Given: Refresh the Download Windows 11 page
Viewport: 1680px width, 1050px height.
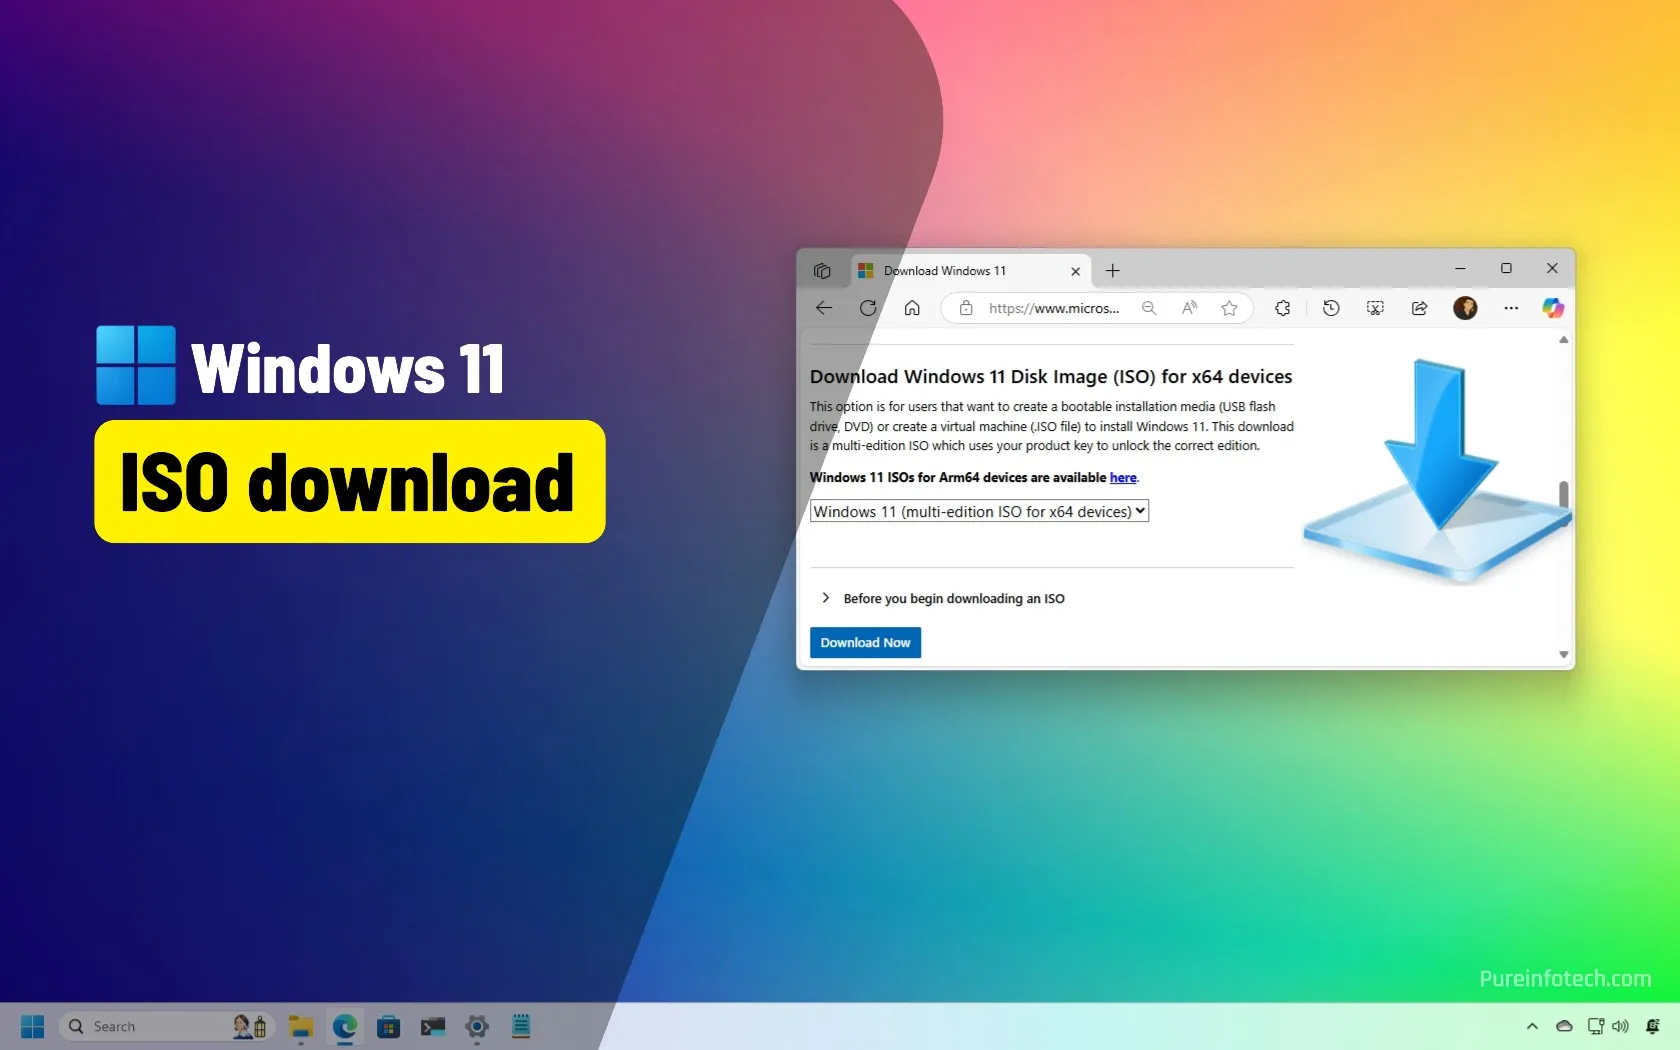Looking at the screenshot, I should pos(868,308).
